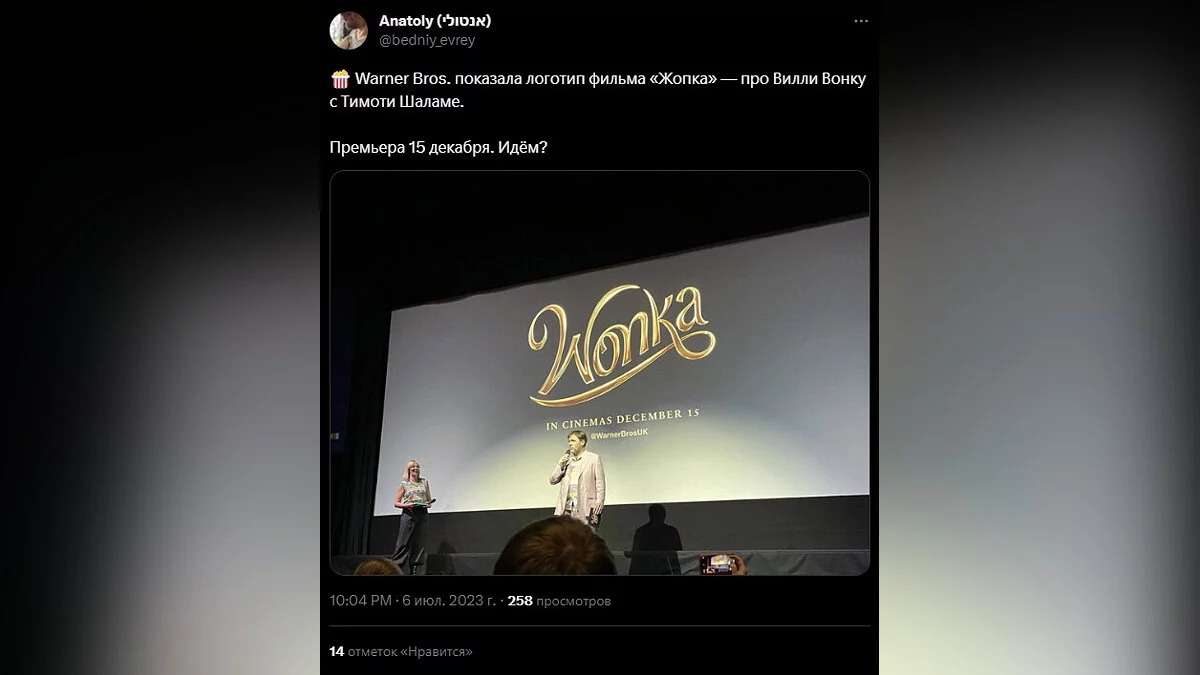Open Anatoly's profile avatar
The height and width of the screenshot is (675, 1200).
point(348,31)
